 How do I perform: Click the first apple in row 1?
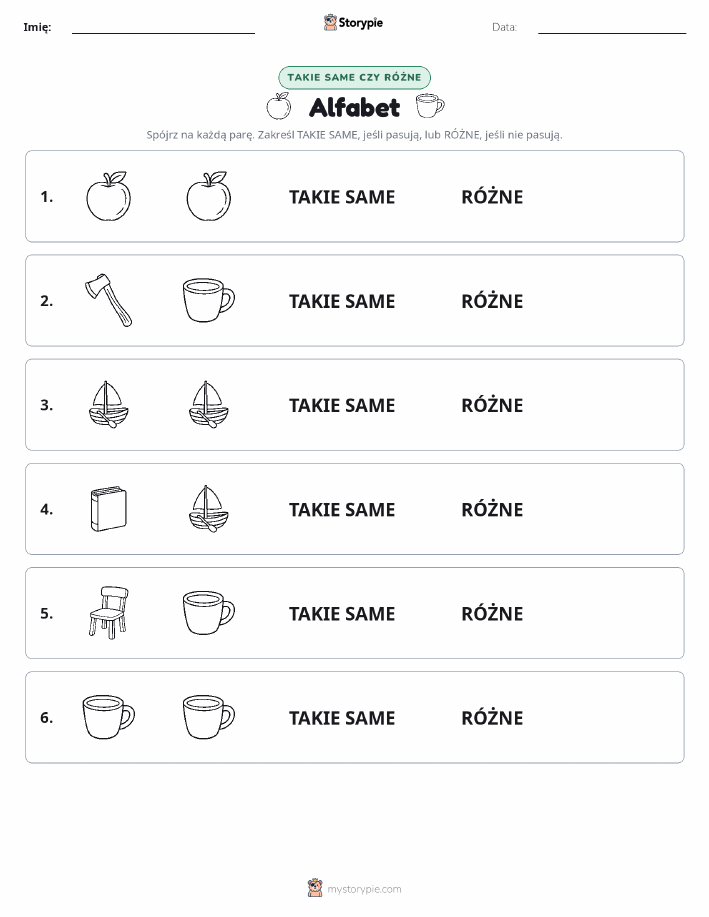coord(108,196)
